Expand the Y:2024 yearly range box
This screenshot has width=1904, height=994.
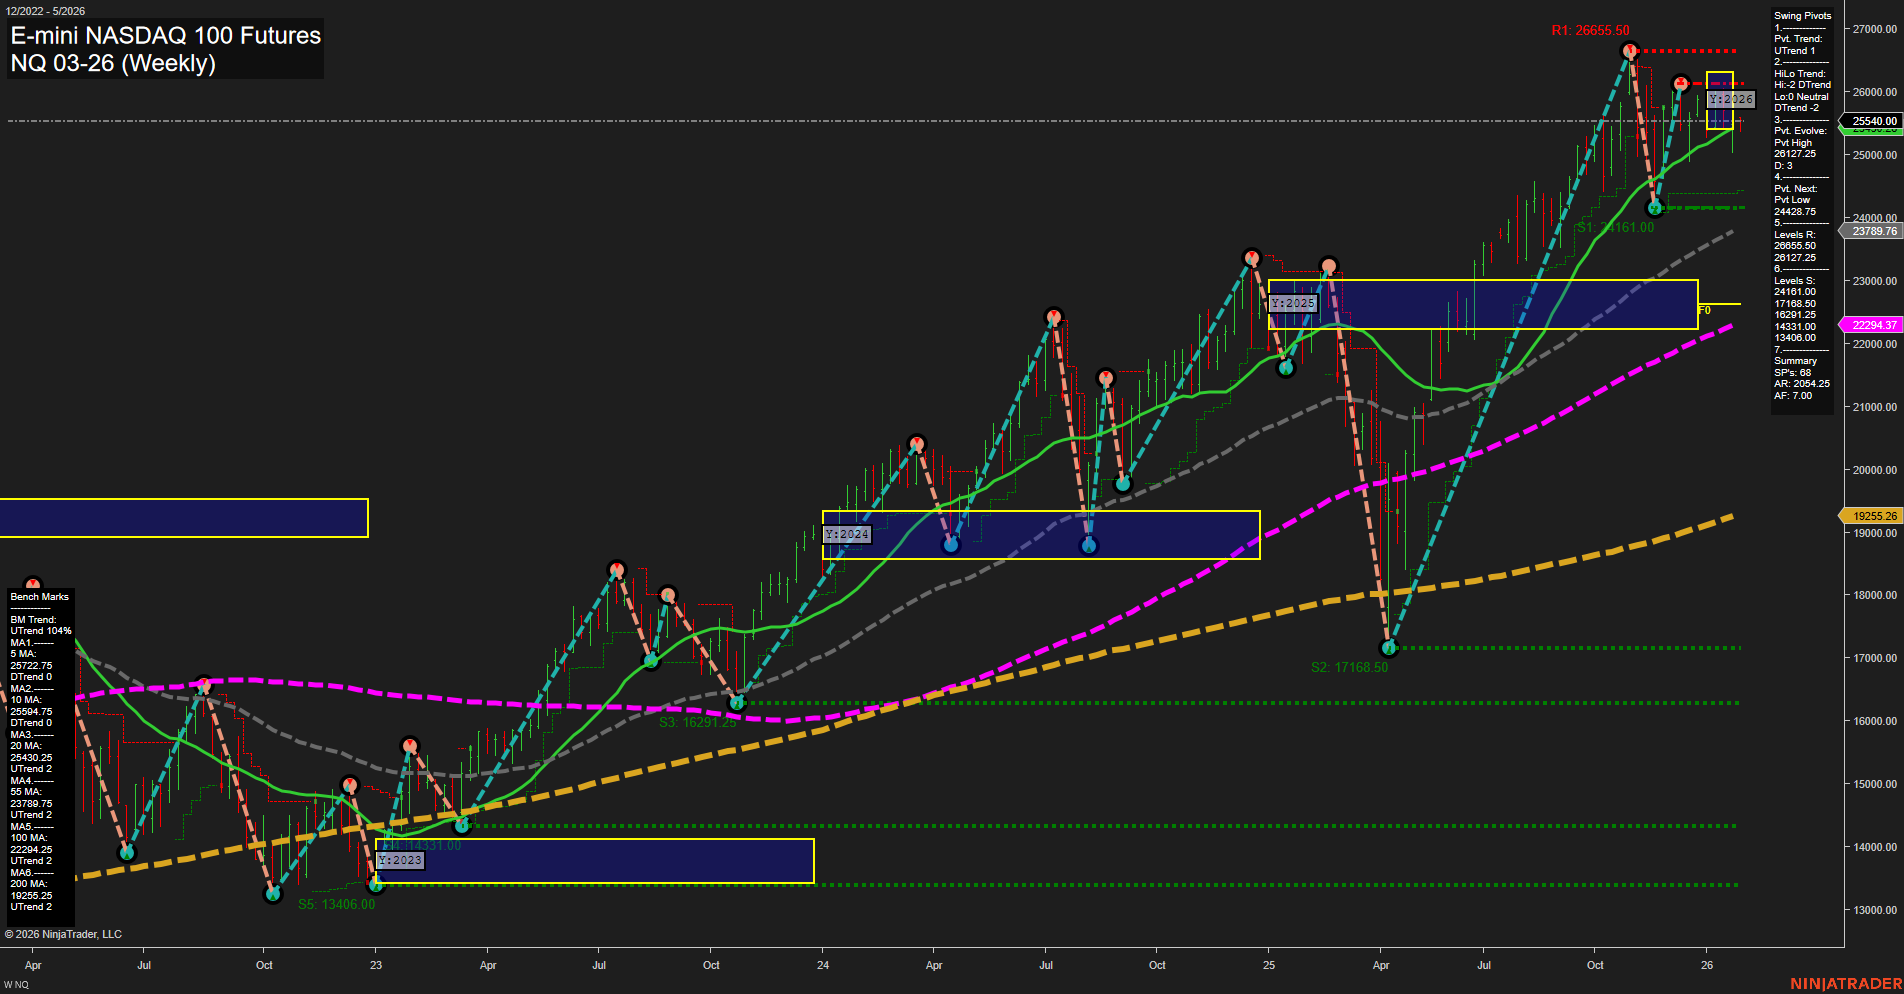(849, 534)
